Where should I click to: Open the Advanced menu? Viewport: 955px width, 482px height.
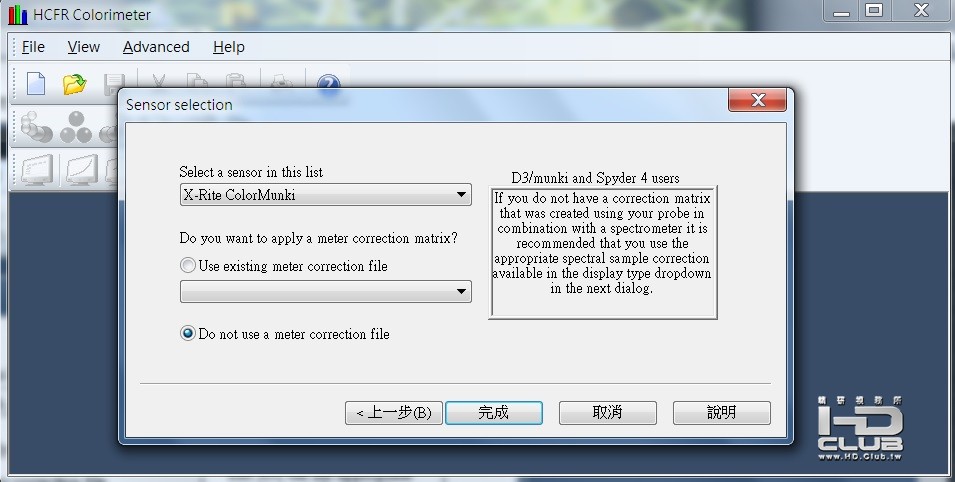156,47
